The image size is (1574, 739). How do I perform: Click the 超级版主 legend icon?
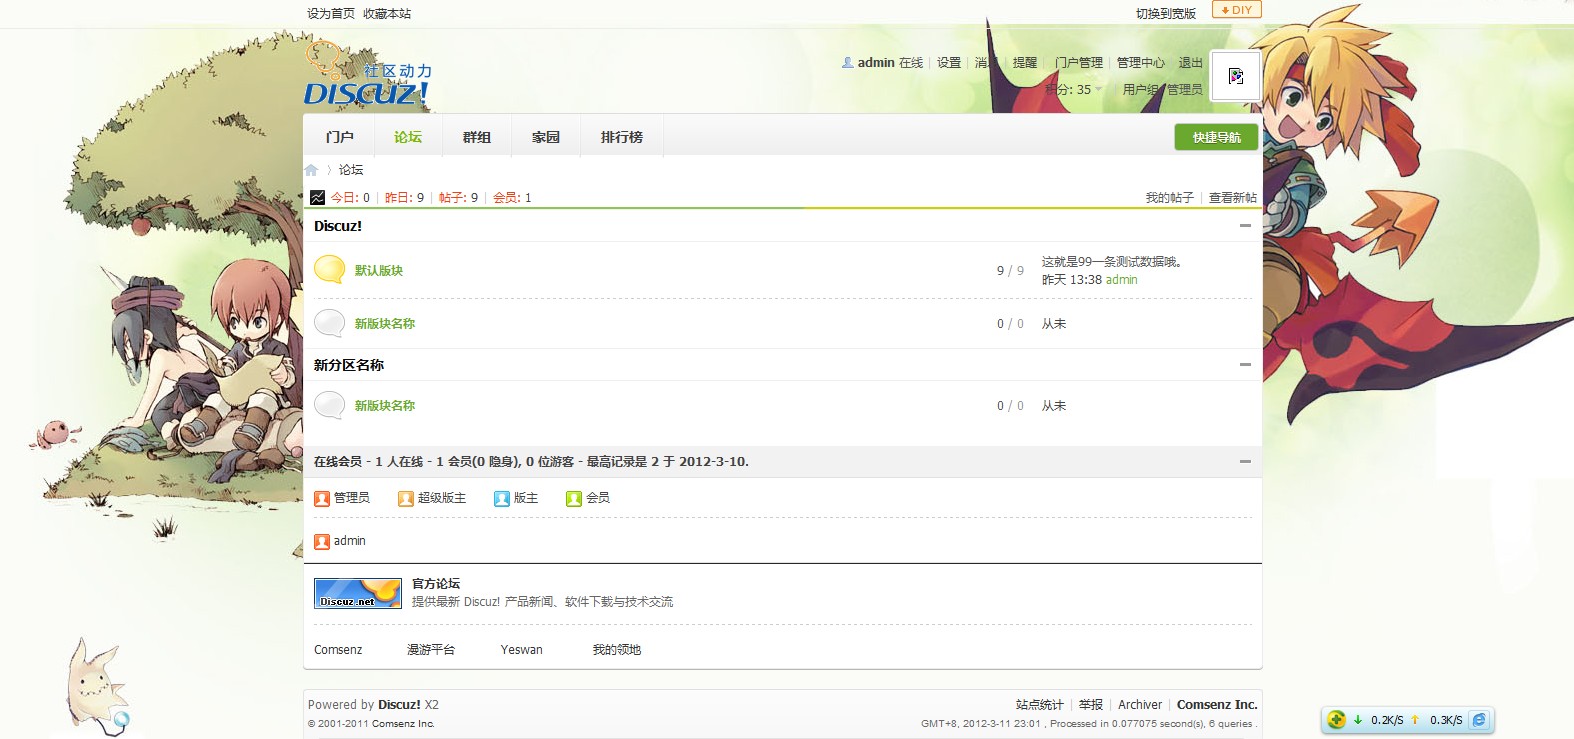point(406,498)
